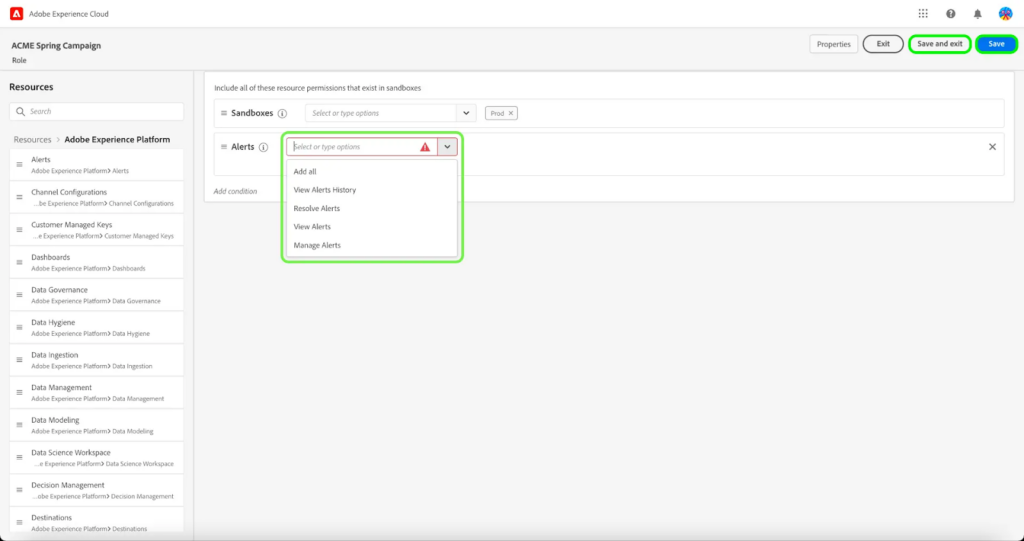Open the user profile avatar
Image resolution: width=1024 pixels, height=541 pixels.
[1005, 14]
